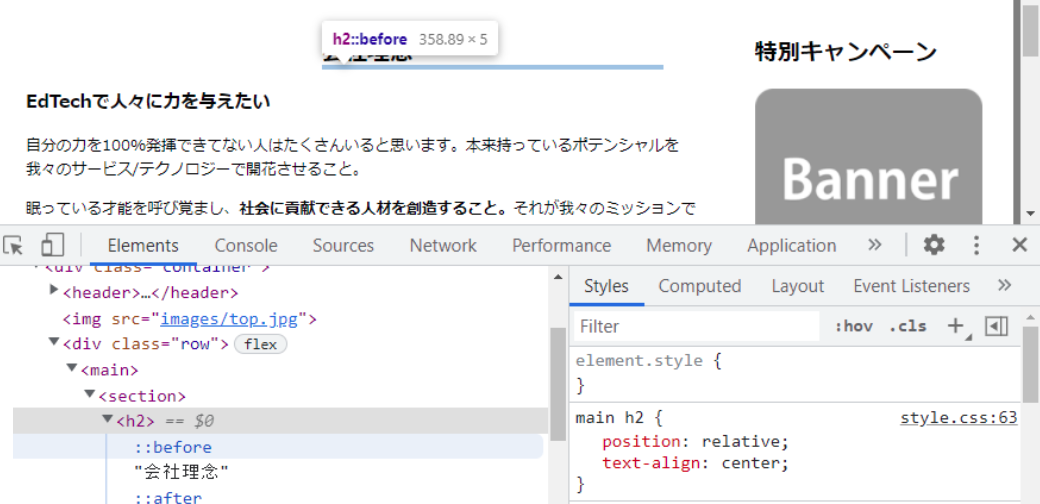Click the center property value

[x=753, y=463]
